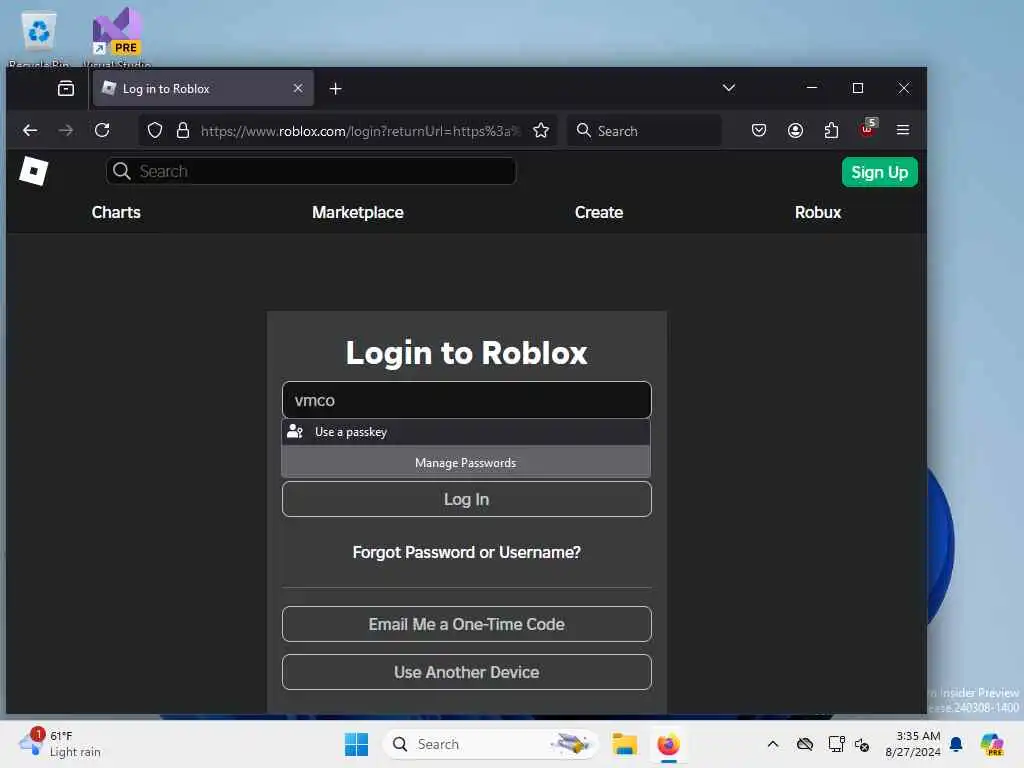Choose Use a passkey suggestion
This screenshot has height=768, width=1024.
pyautogui.click(x=466, y=432)
